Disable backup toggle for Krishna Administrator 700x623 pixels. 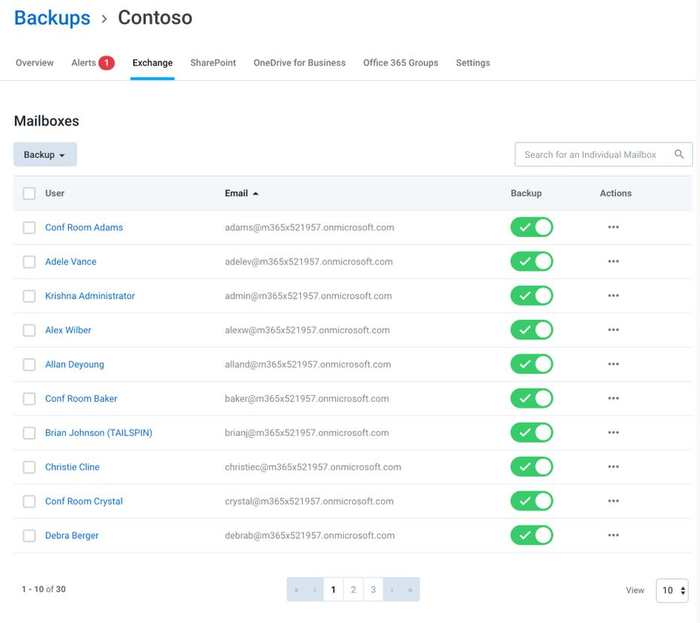coord(531,296)
